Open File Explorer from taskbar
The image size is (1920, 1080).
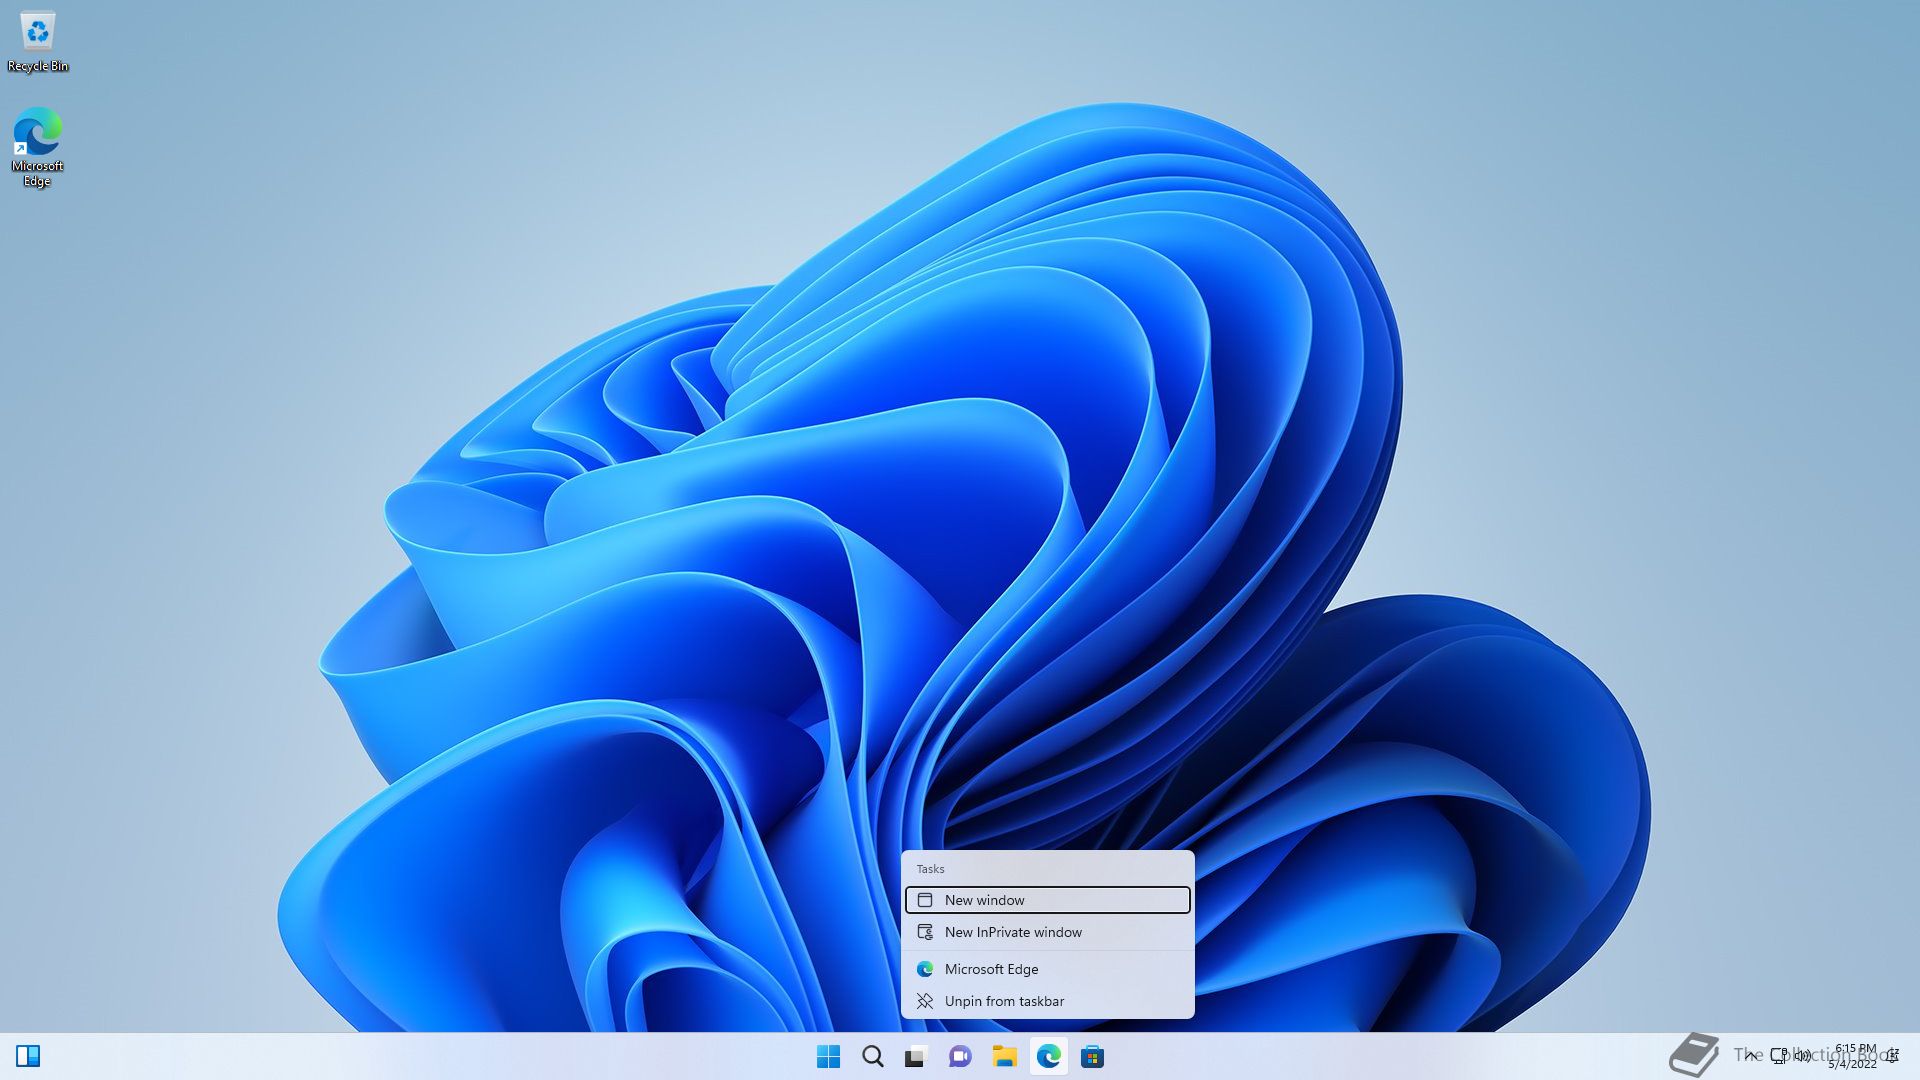(x=1004, y=1056)
